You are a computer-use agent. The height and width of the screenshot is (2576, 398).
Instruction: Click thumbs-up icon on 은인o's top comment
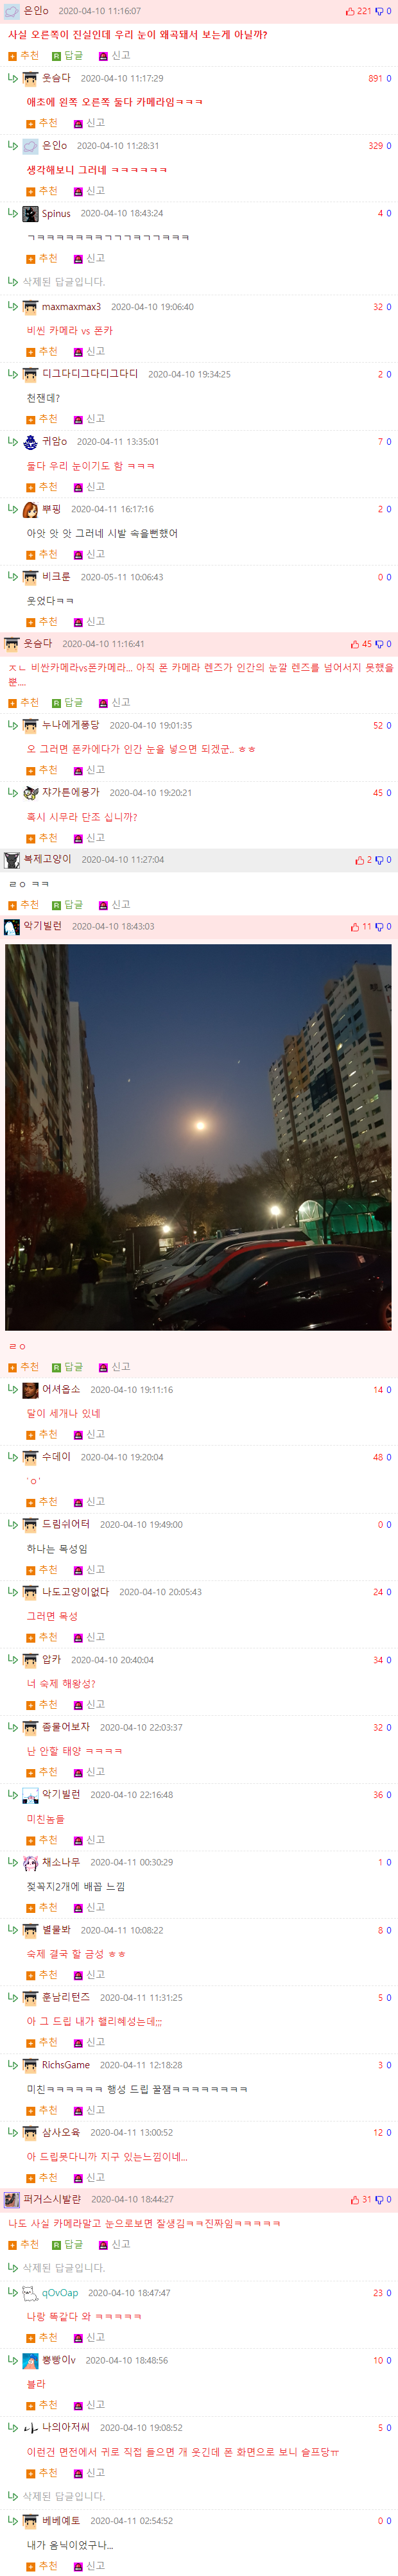[x=351, y=11]
